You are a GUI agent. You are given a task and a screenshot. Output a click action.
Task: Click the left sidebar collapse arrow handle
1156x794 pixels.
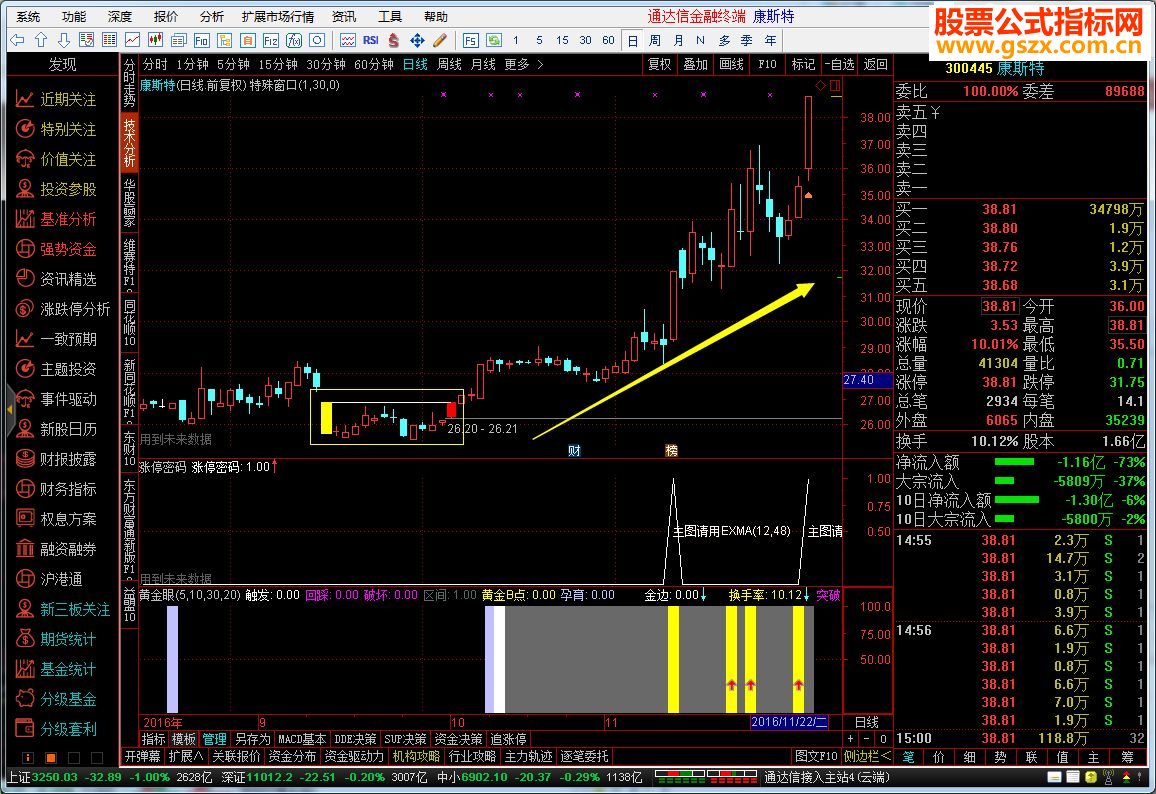10,408
